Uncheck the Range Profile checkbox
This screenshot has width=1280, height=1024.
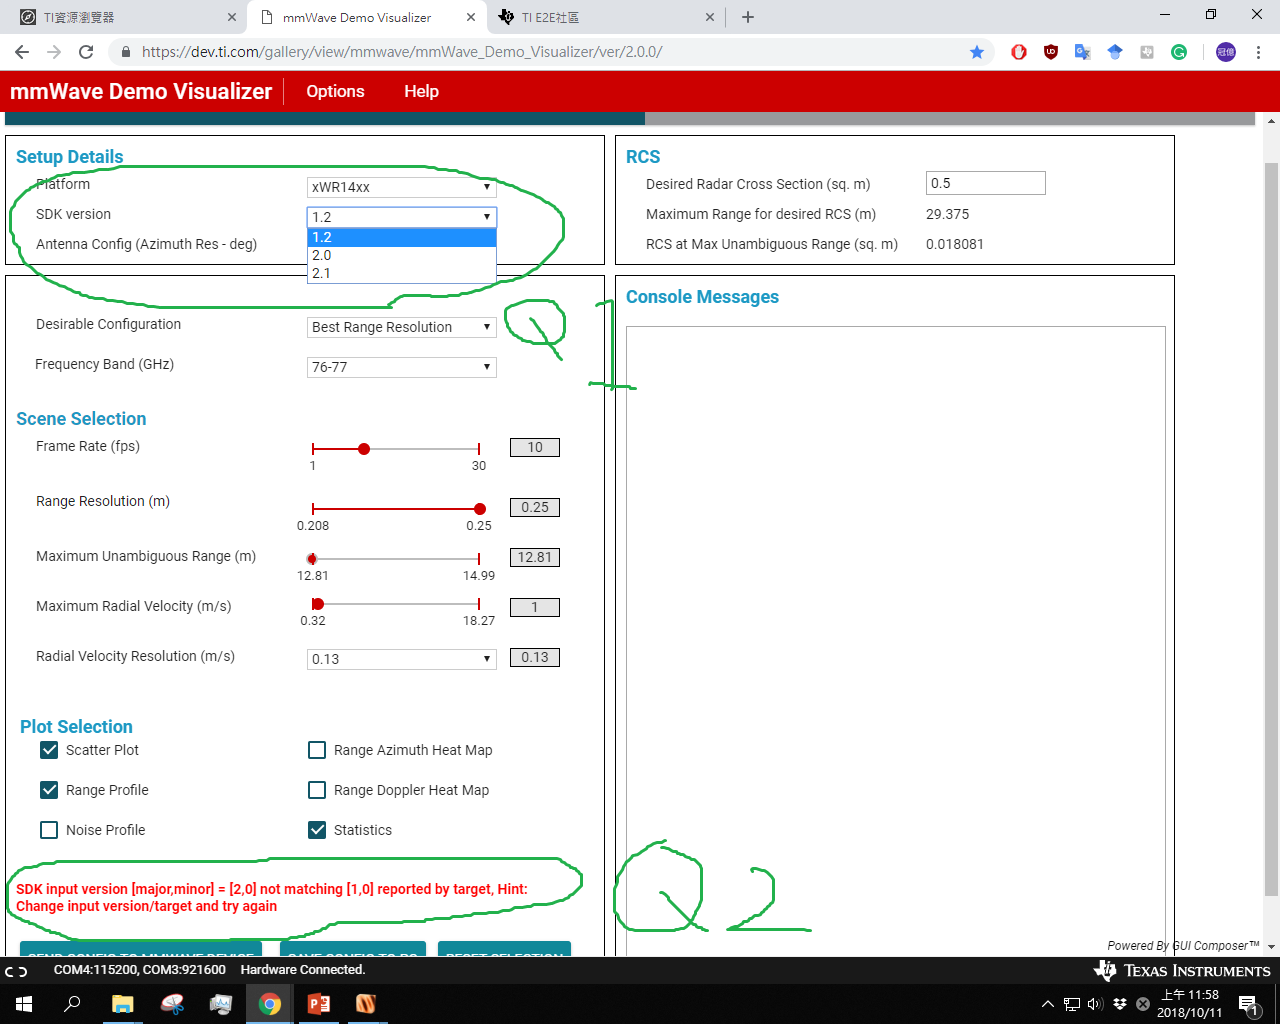[49, 790]
